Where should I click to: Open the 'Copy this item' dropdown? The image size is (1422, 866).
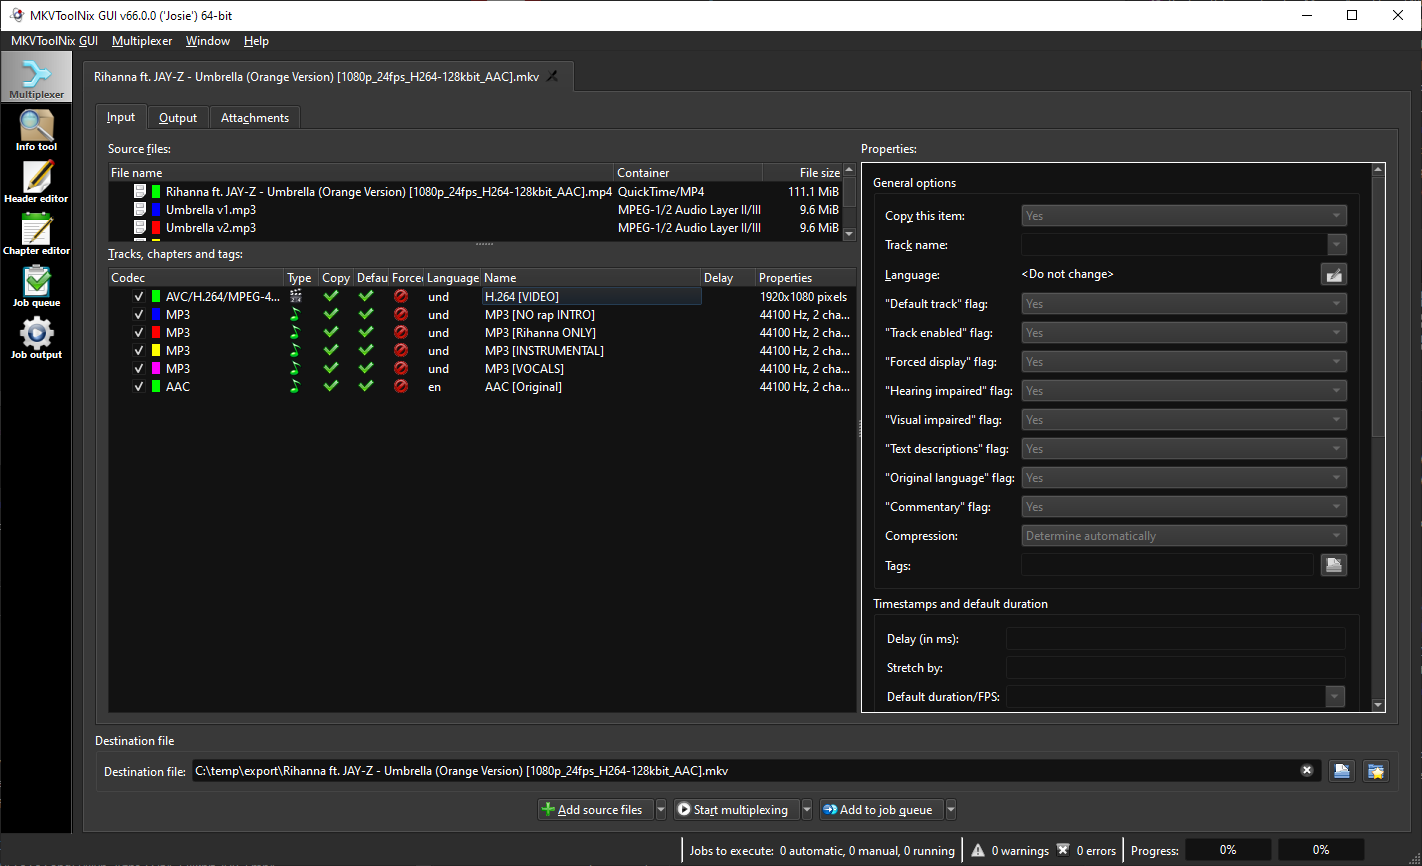[x=1184, y=215]
